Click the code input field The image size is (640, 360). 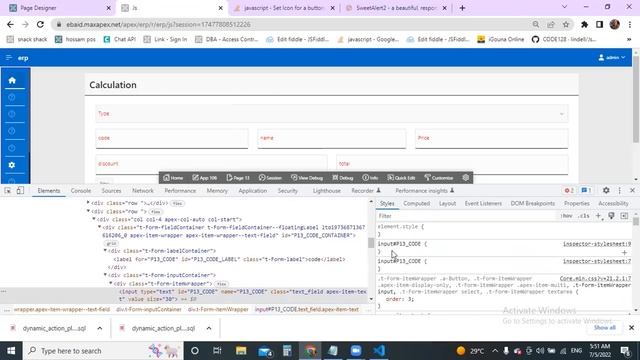172,138
